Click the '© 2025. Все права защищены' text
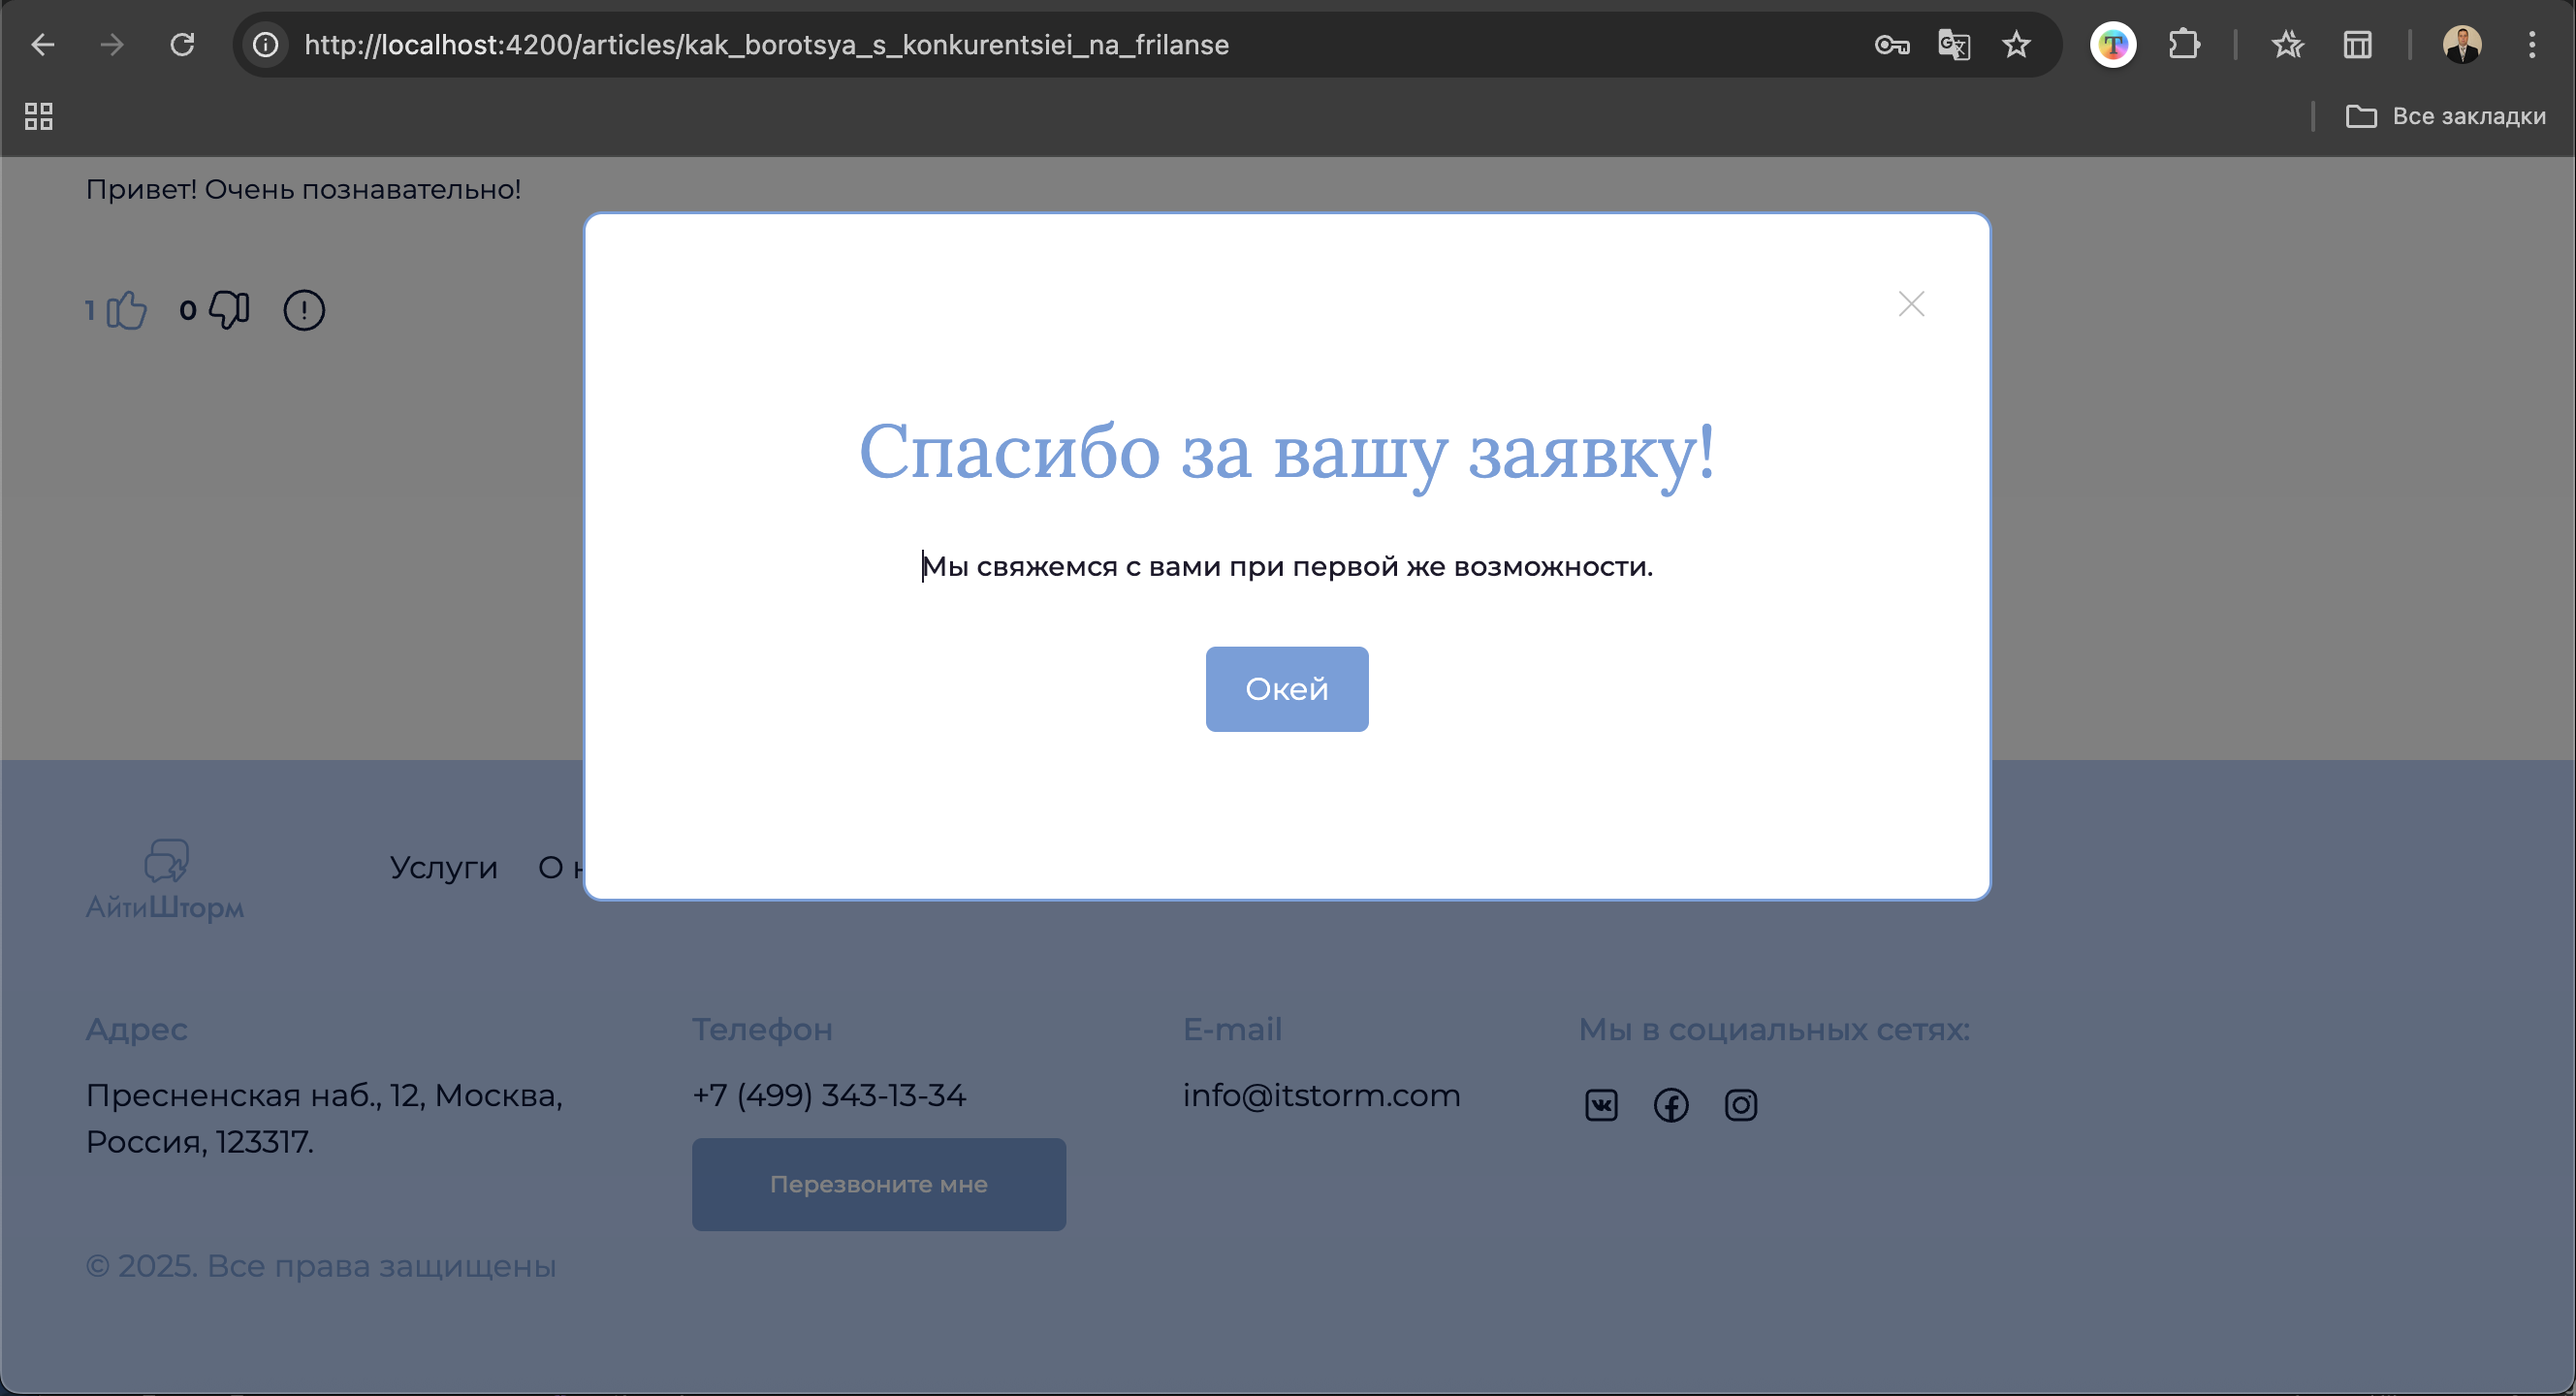 pyautogui.click(x=321, y=1266)
